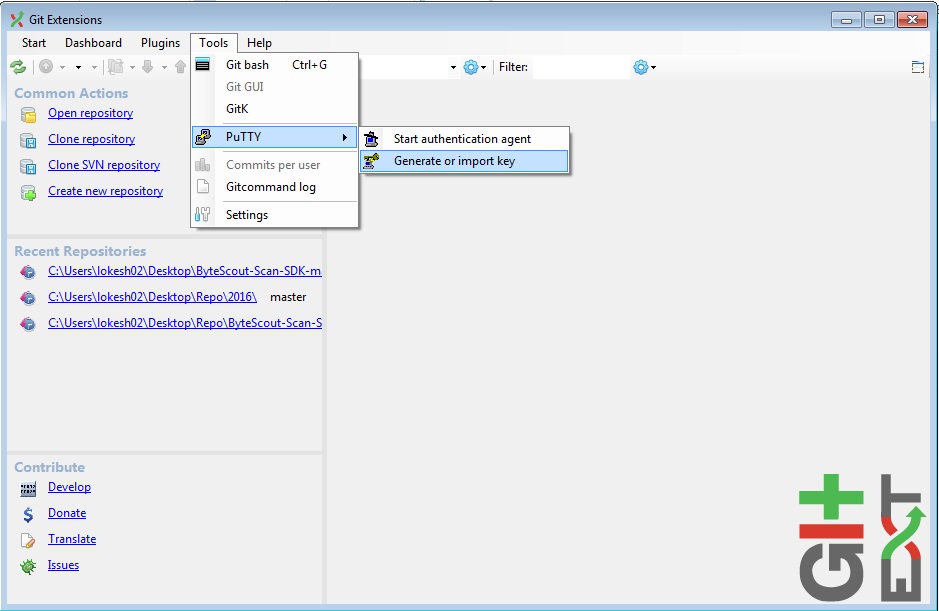The height and width of the screenshot is (611, 939).
Task: Click the Develop icon
Action: click(x=28, y=489)
